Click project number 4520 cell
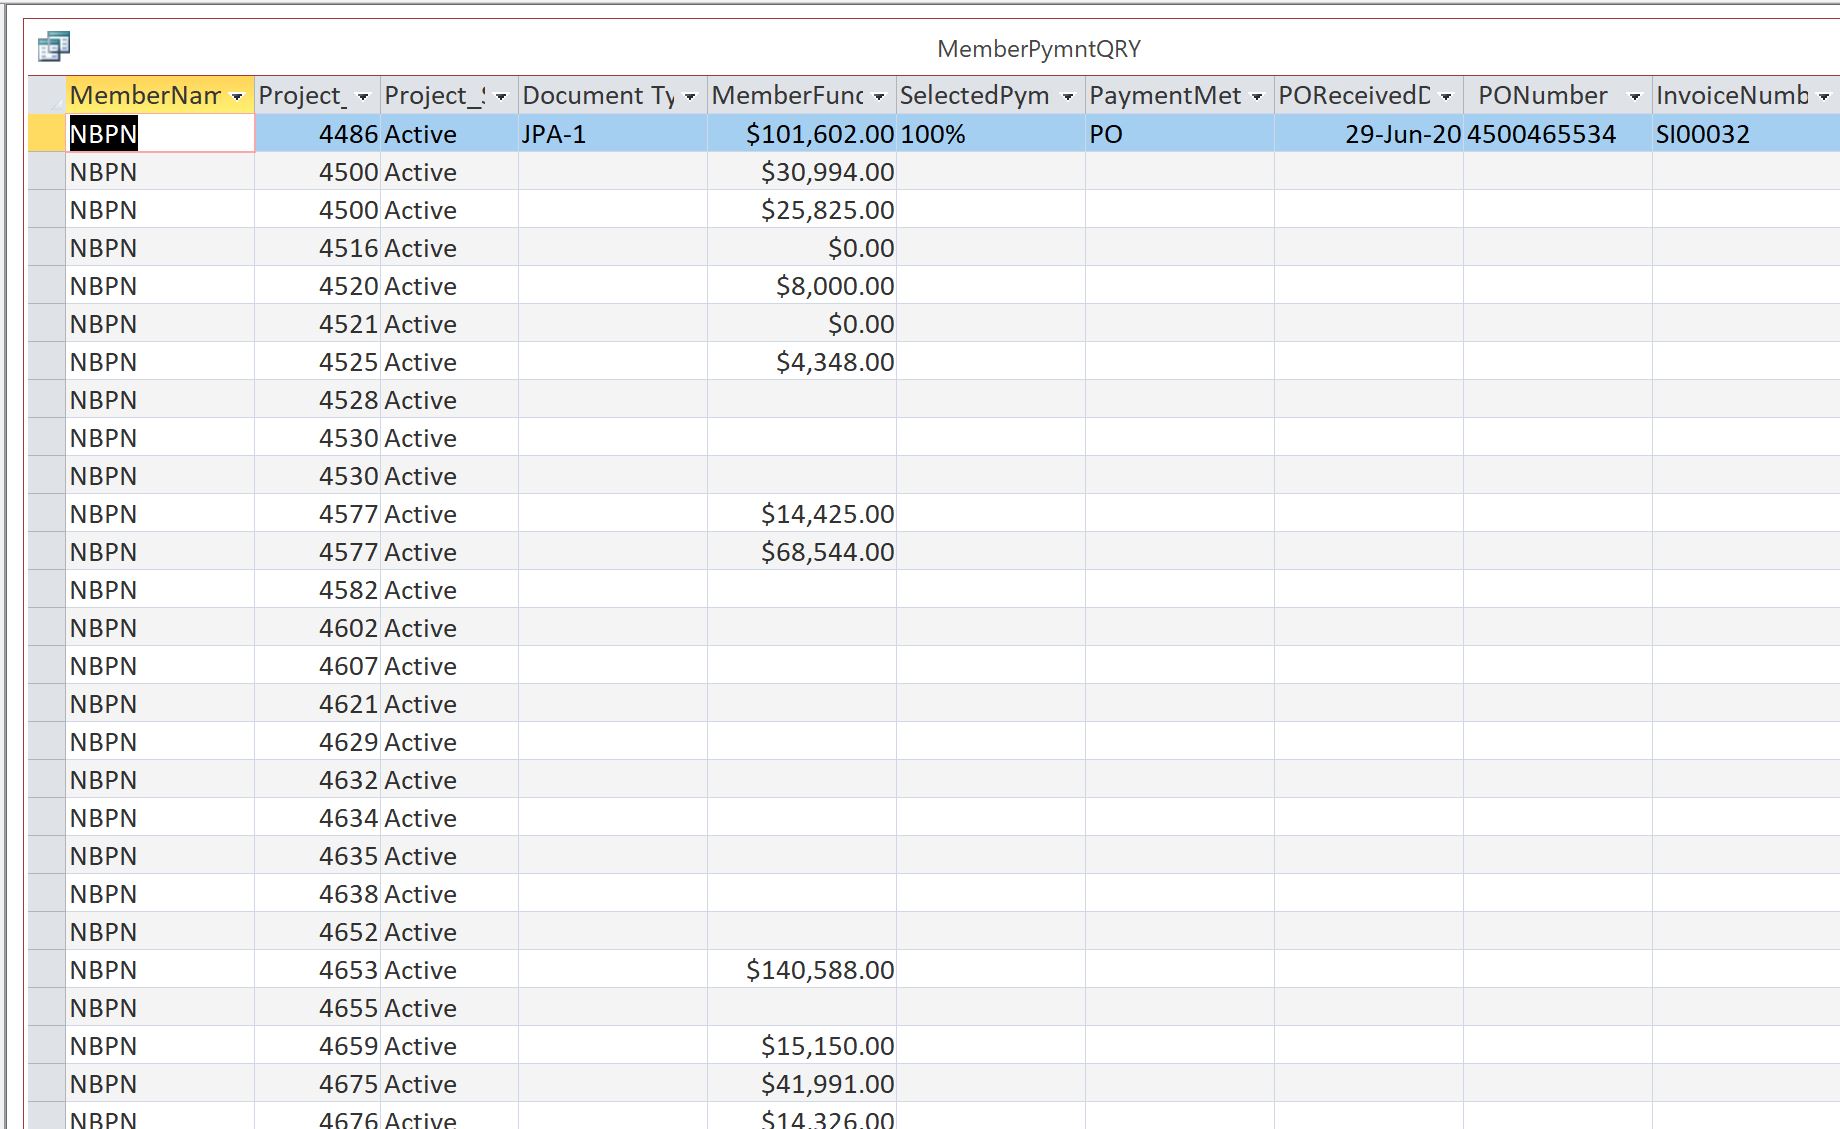 [x=318, y=286]
